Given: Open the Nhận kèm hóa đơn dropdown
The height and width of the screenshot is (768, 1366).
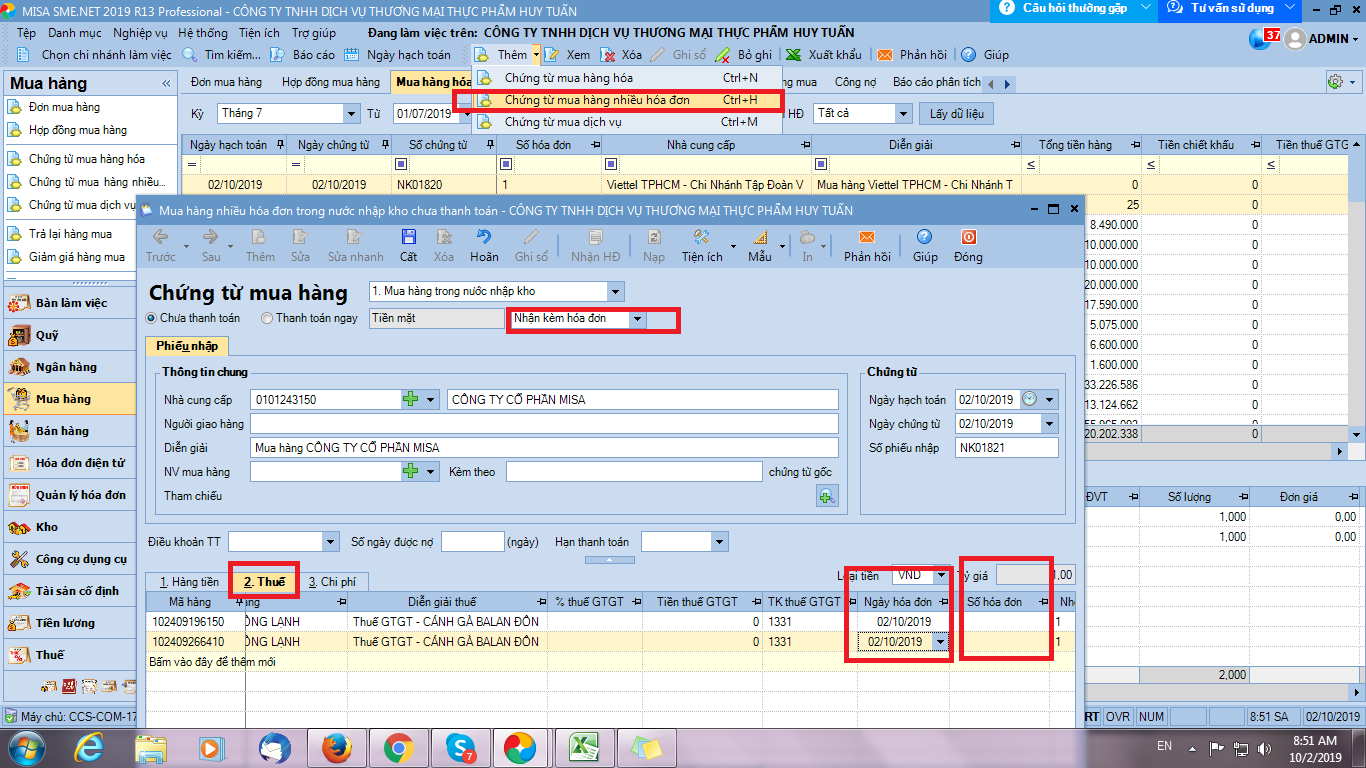Looking at the screenshot, I should point(637,319).
